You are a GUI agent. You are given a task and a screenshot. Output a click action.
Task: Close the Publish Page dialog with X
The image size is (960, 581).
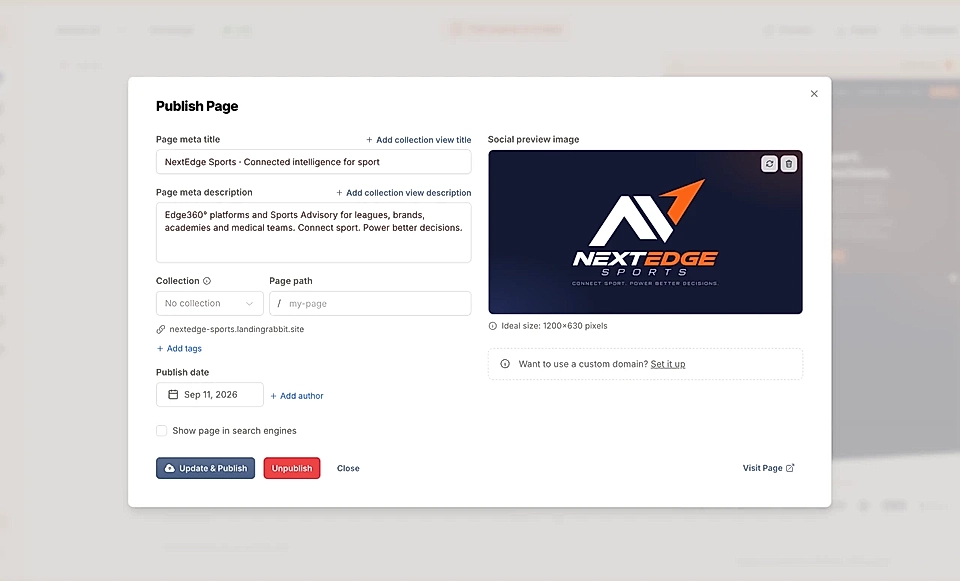pyautogui.click(x=814, y=94)
